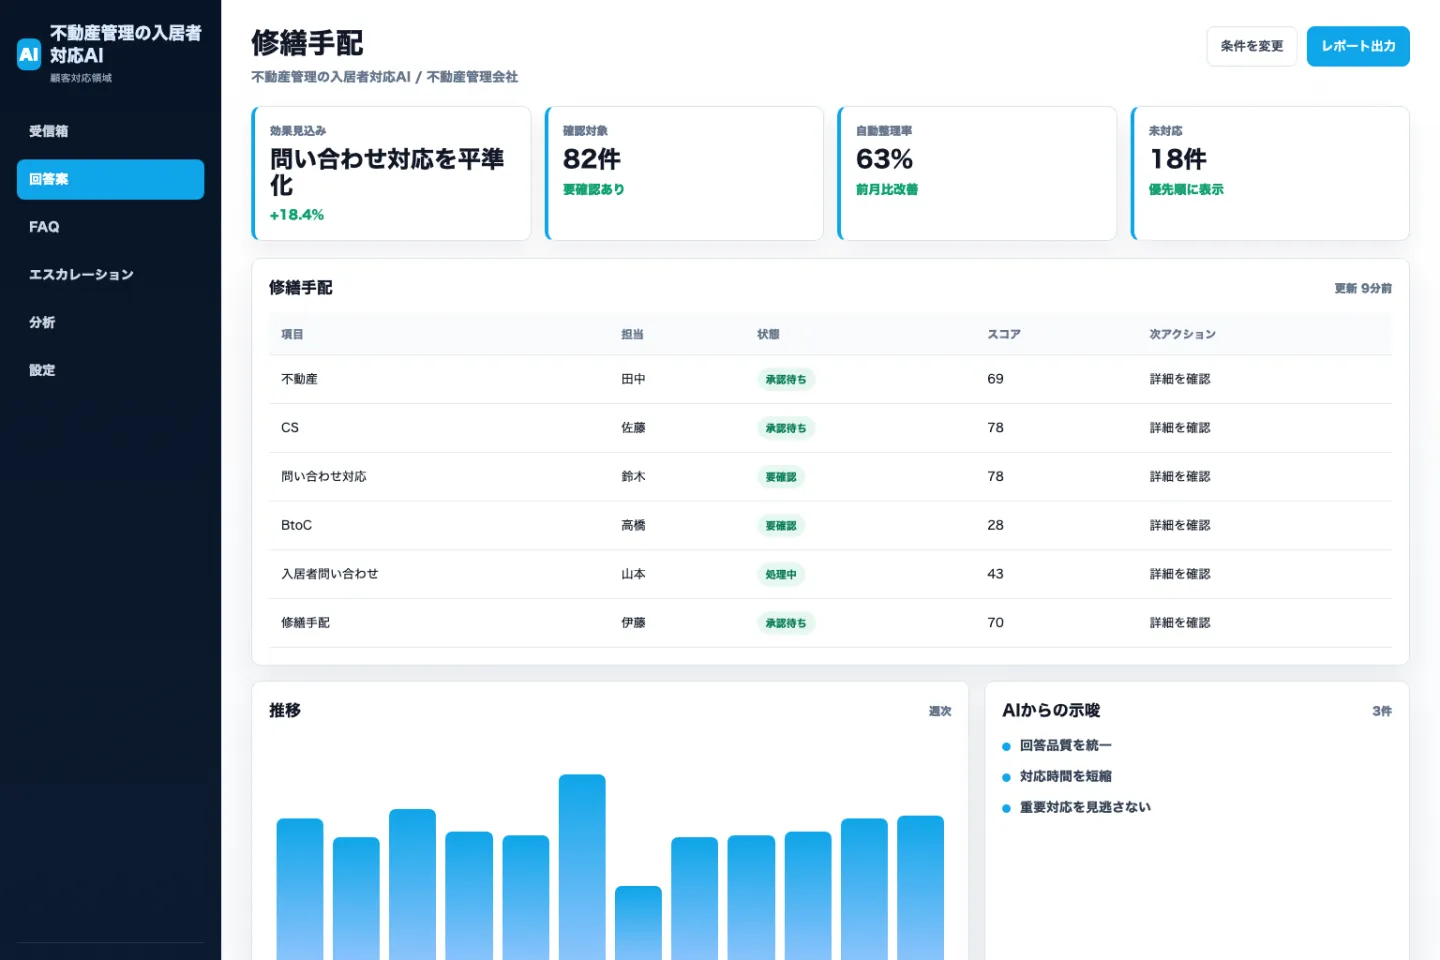Click the 要確認 badge in BtoC row
Screen dimensions: 1440x960
pyautogui.click(x=781, y=526)
